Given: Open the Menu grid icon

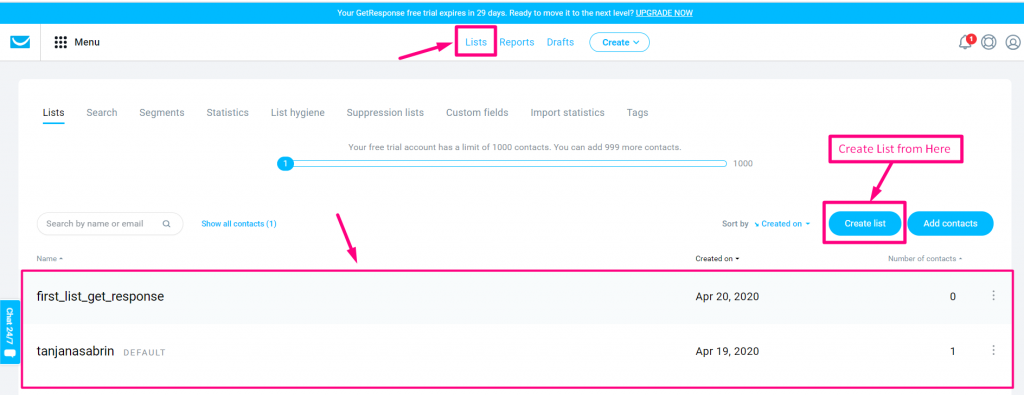Looking at the screenshot, I should [61, 42].
